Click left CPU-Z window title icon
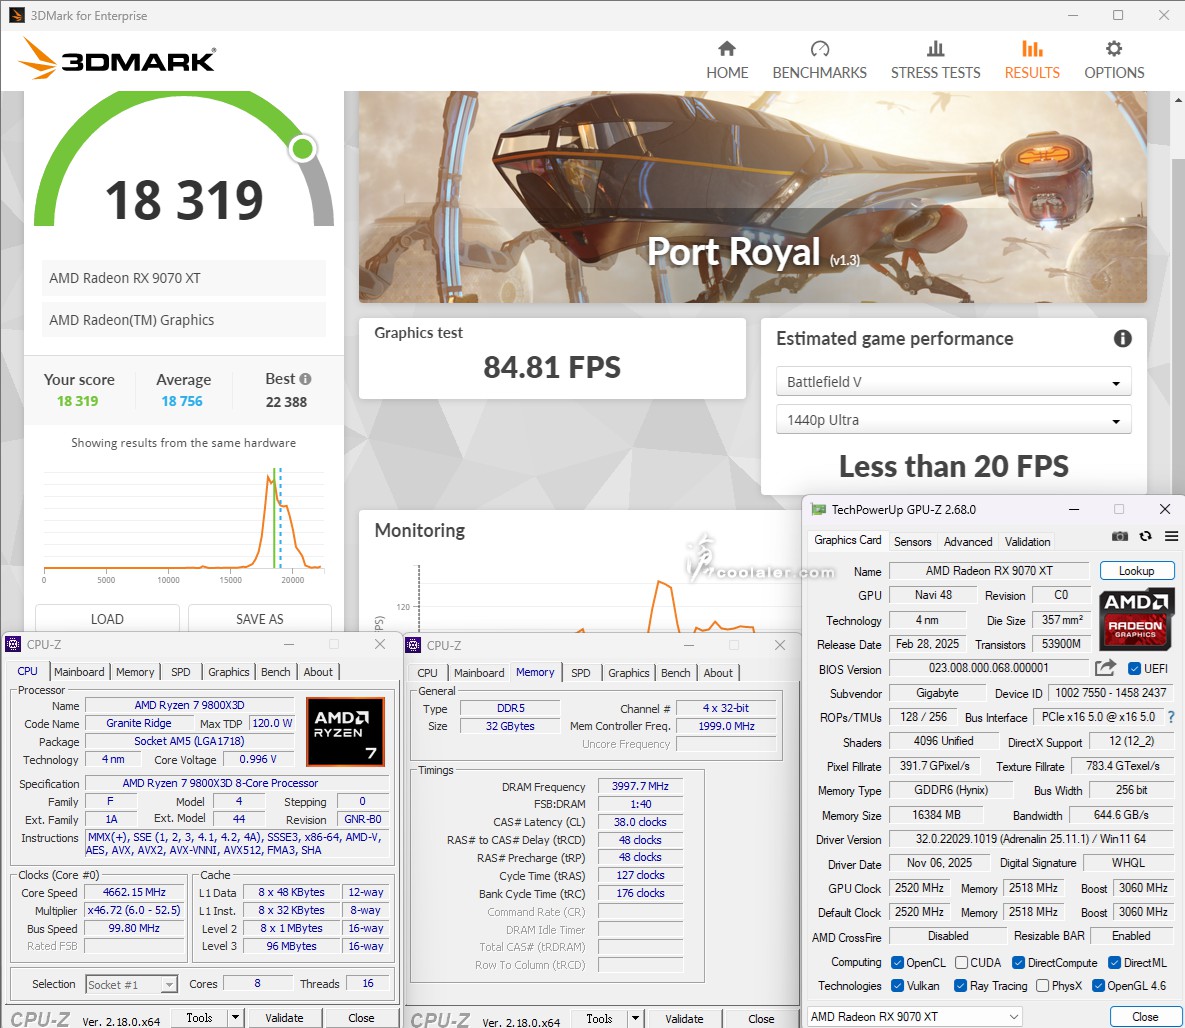Viewport: 1185px width, 1028px height. 13,644
